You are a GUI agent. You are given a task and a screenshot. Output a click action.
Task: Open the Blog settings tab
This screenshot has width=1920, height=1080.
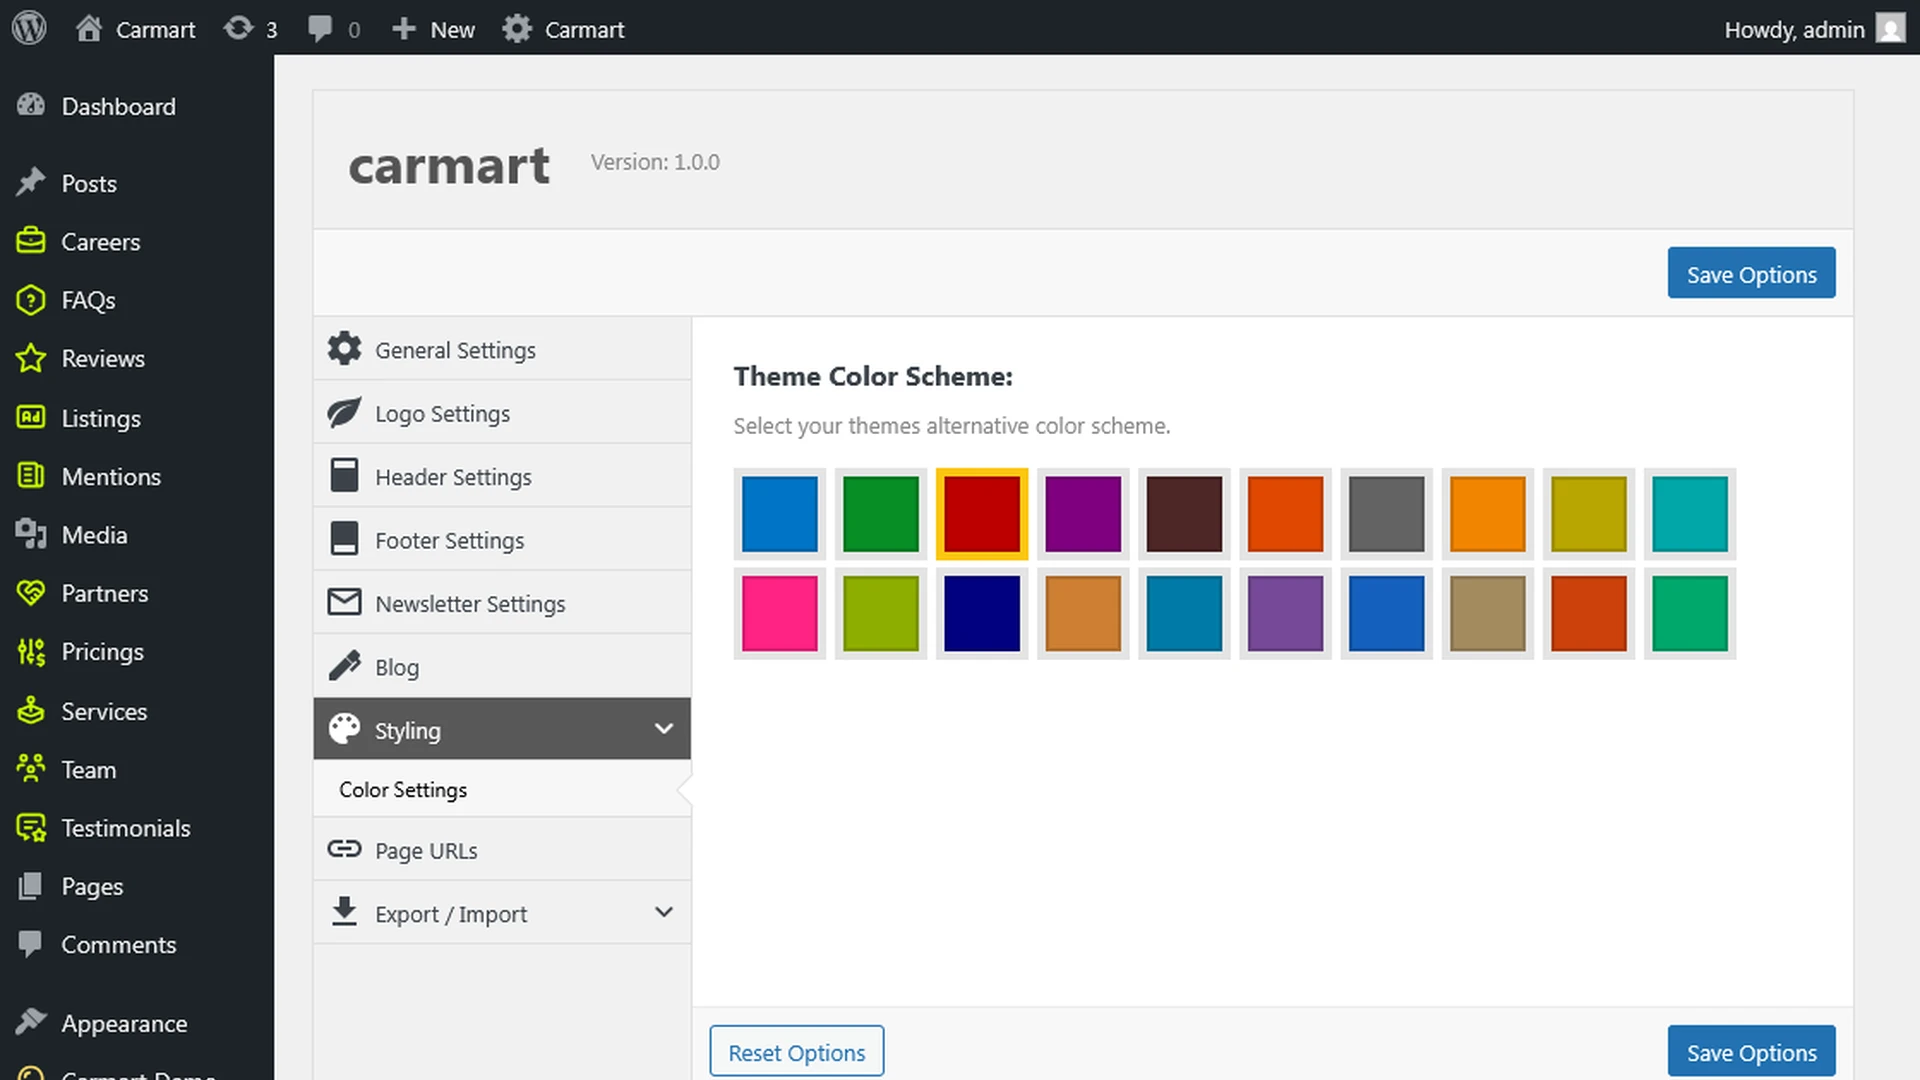[502, 666]
